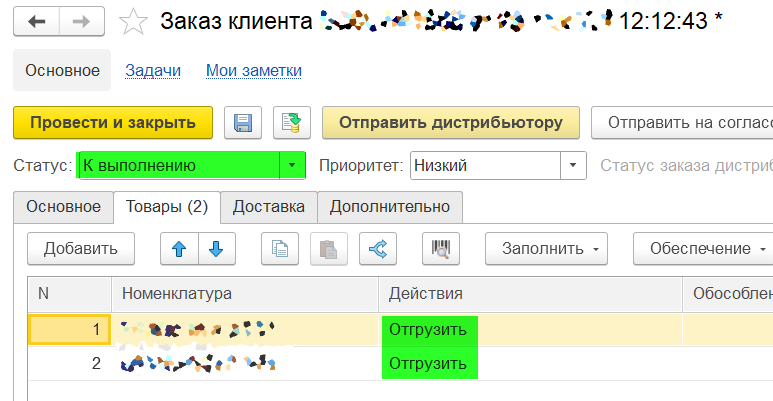Viewport: 773px width, 401px height.
Task: Click the Номенклатура column header
Action: pyautogui.click(x=245, y=294)
